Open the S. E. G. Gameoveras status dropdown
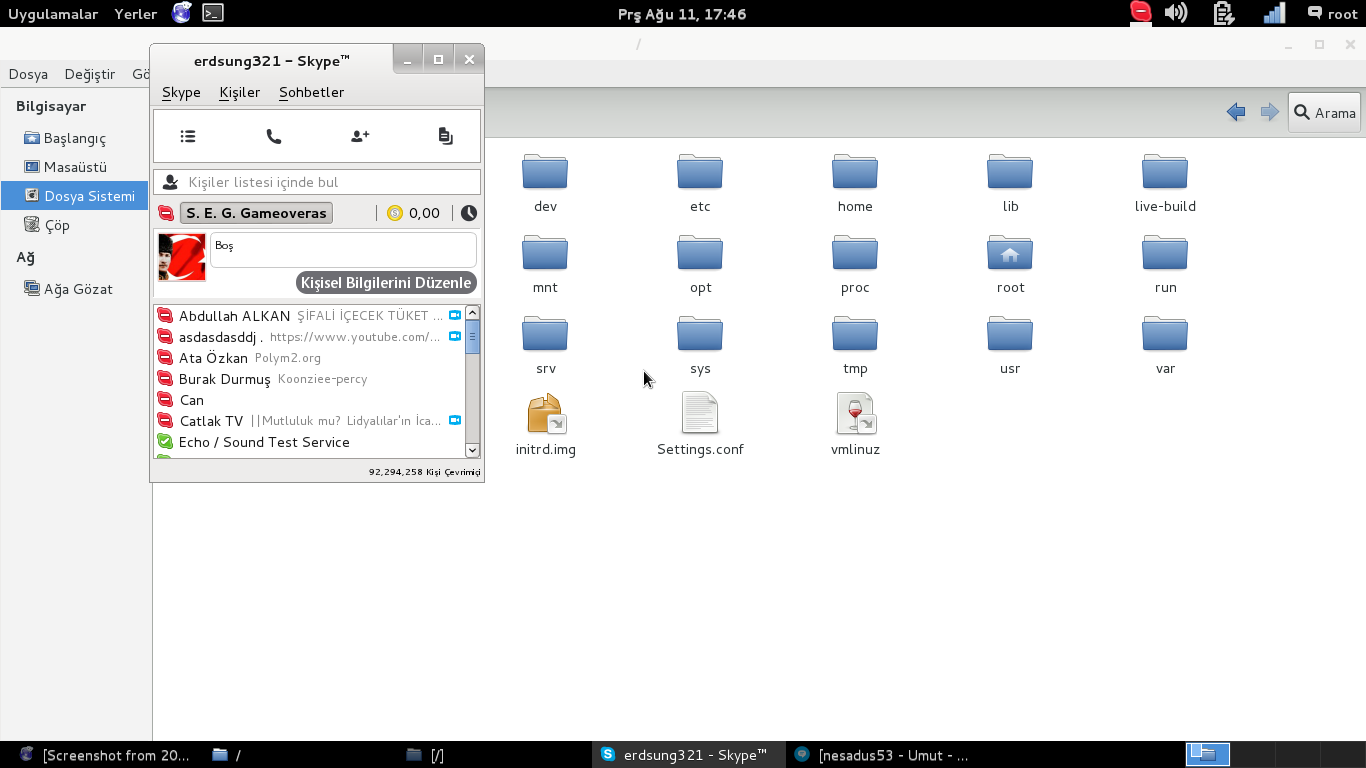Screen dimensions: 1366x768 (256, 213)
